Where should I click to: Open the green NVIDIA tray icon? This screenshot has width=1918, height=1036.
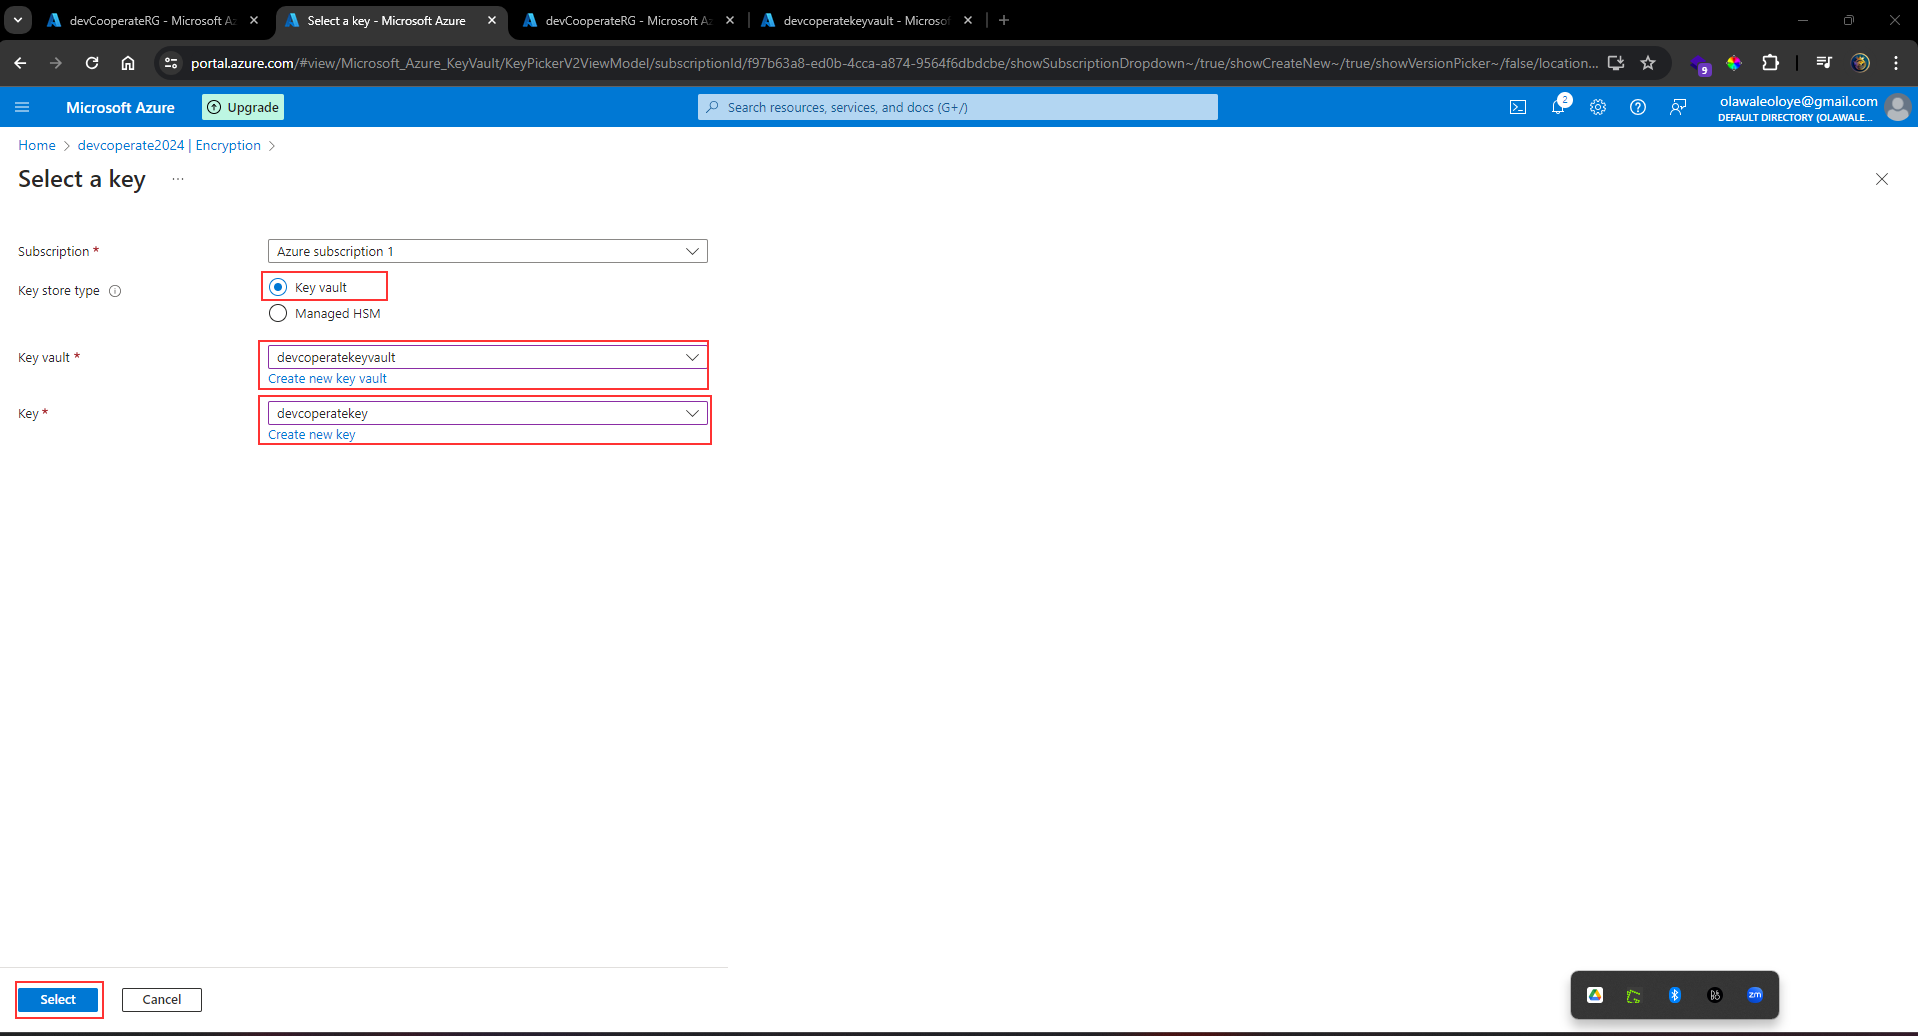tap(1634, 995)
